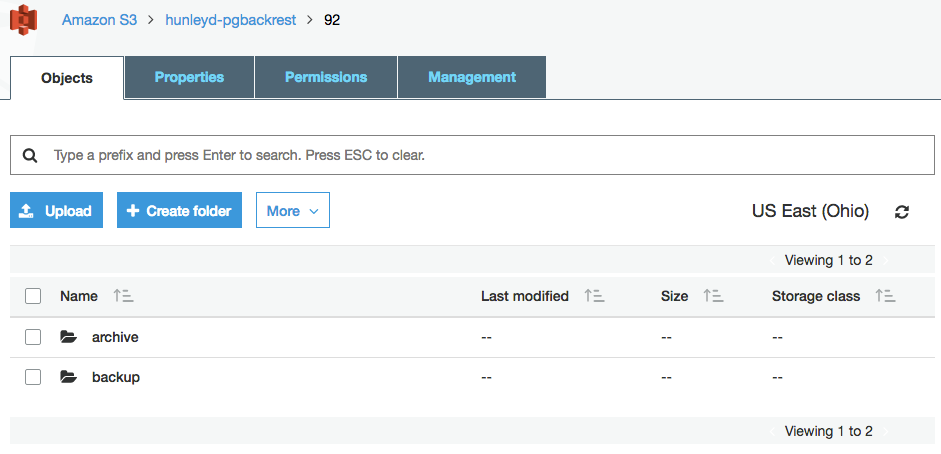Open the Permissions tab
Image resolution: width=941 pixels, height=454 pixels.
point(326,77)
